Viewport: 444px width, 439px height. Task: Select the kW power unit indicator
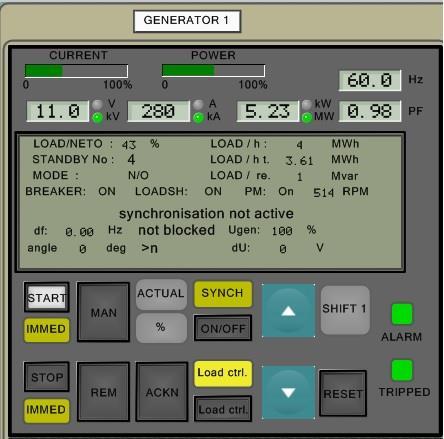[x=307, y=105]
